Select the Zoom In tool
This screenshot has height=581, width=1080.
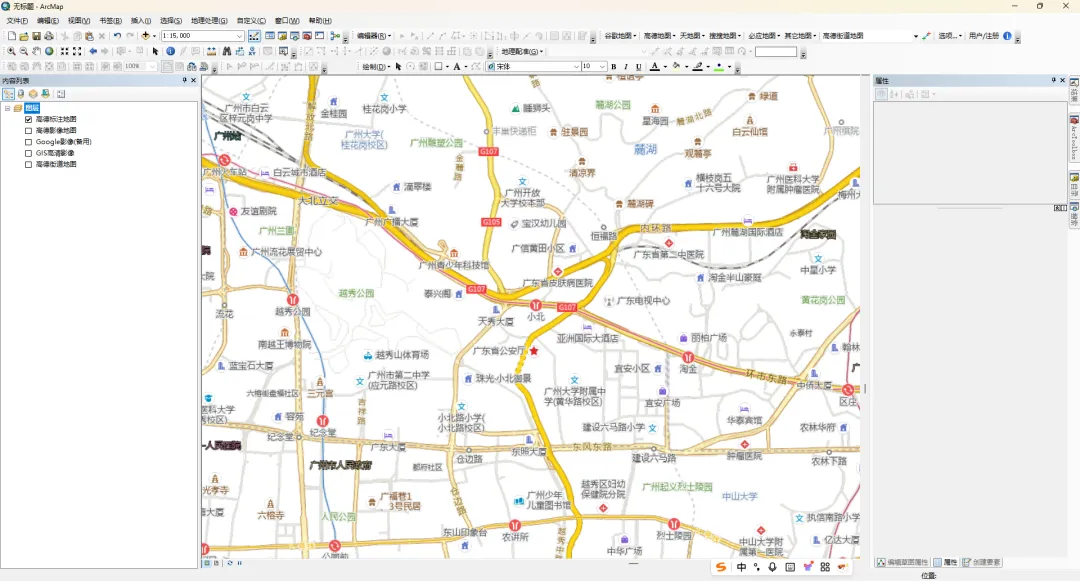[11, 51]
